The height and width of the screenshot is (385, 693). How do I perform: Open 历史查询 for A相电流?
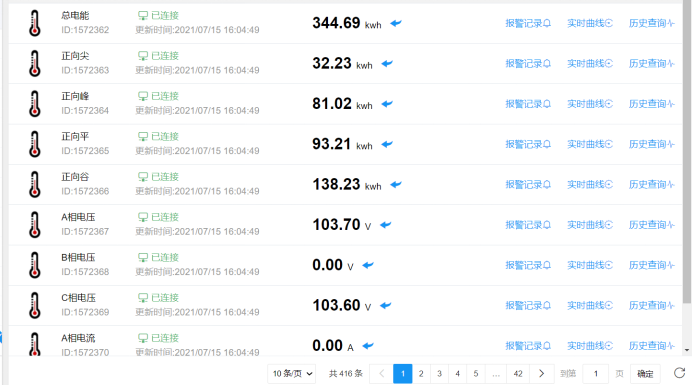tap(652, 346)
